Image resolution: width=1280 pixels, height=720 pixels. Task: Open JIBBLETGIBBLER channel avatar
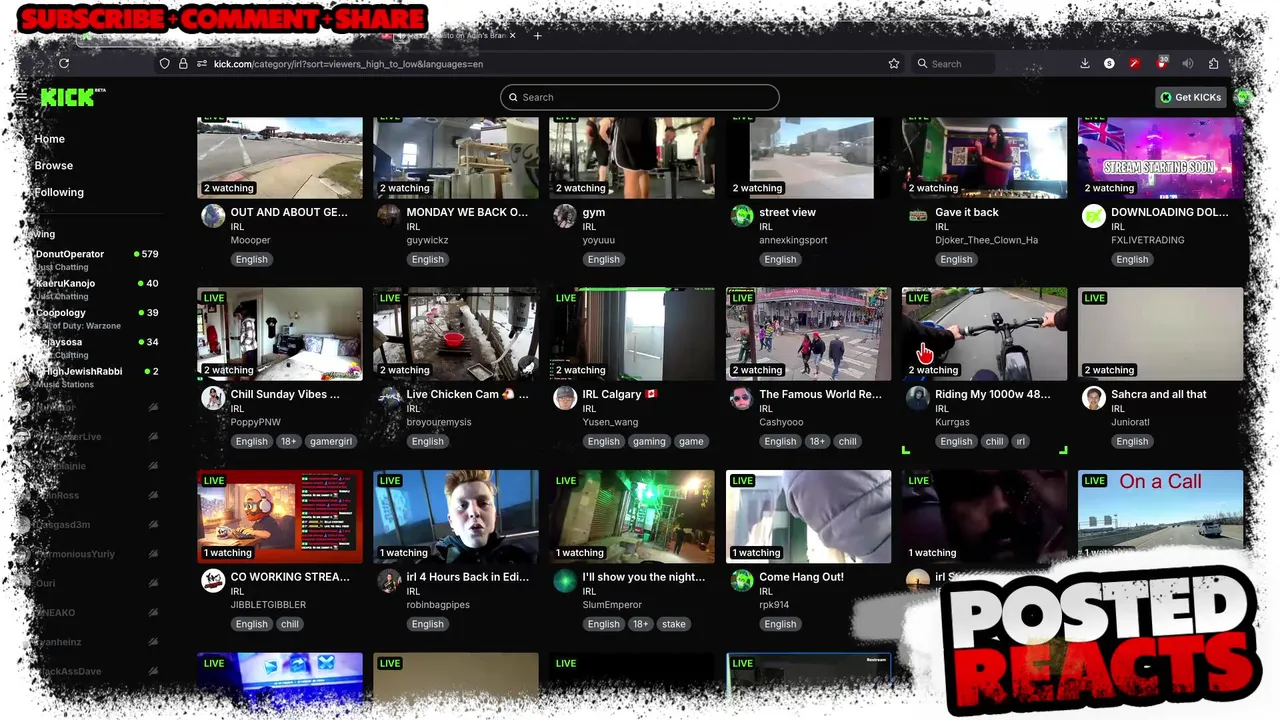pyautogui.click(x=213, y=581)
